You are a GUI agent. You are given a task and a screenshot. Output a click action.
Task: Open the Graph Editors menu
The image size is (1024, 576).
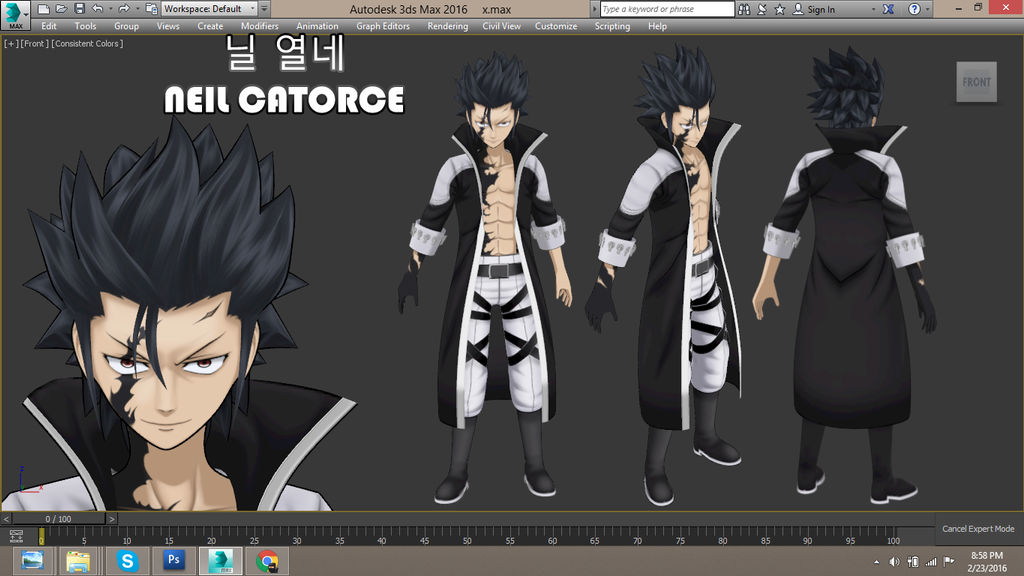(x=383, y=26)
